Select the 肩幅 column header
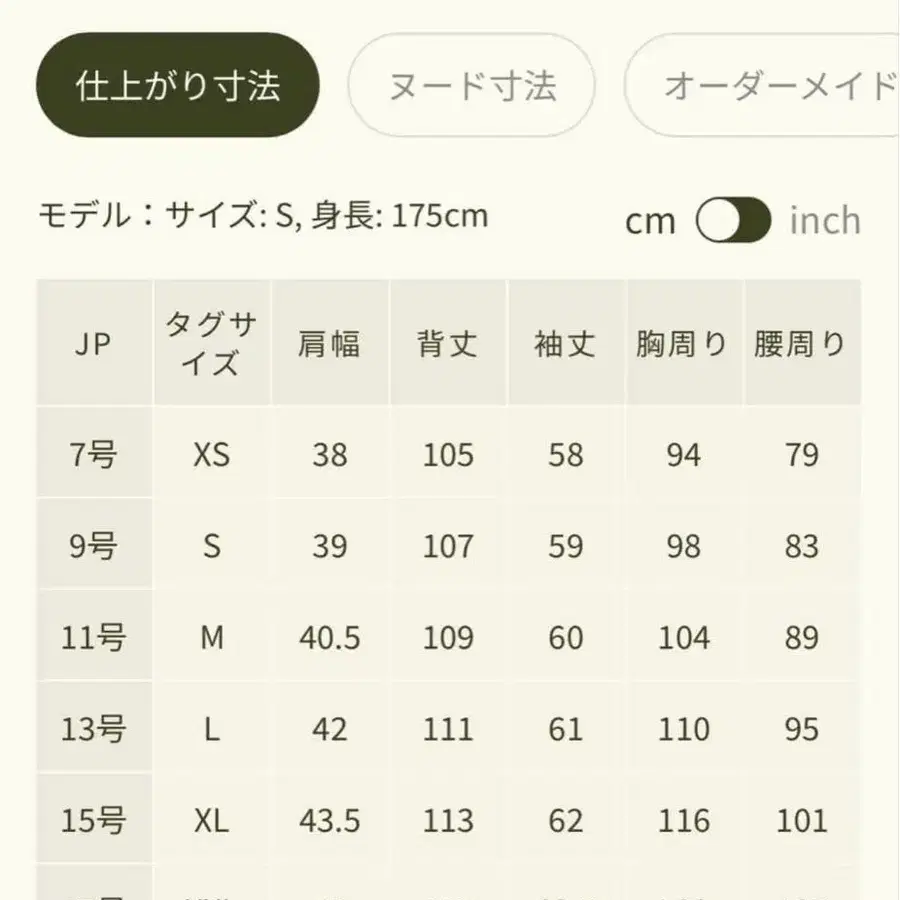The width and height of the screenshot is (900, 900). coord(331,342)
